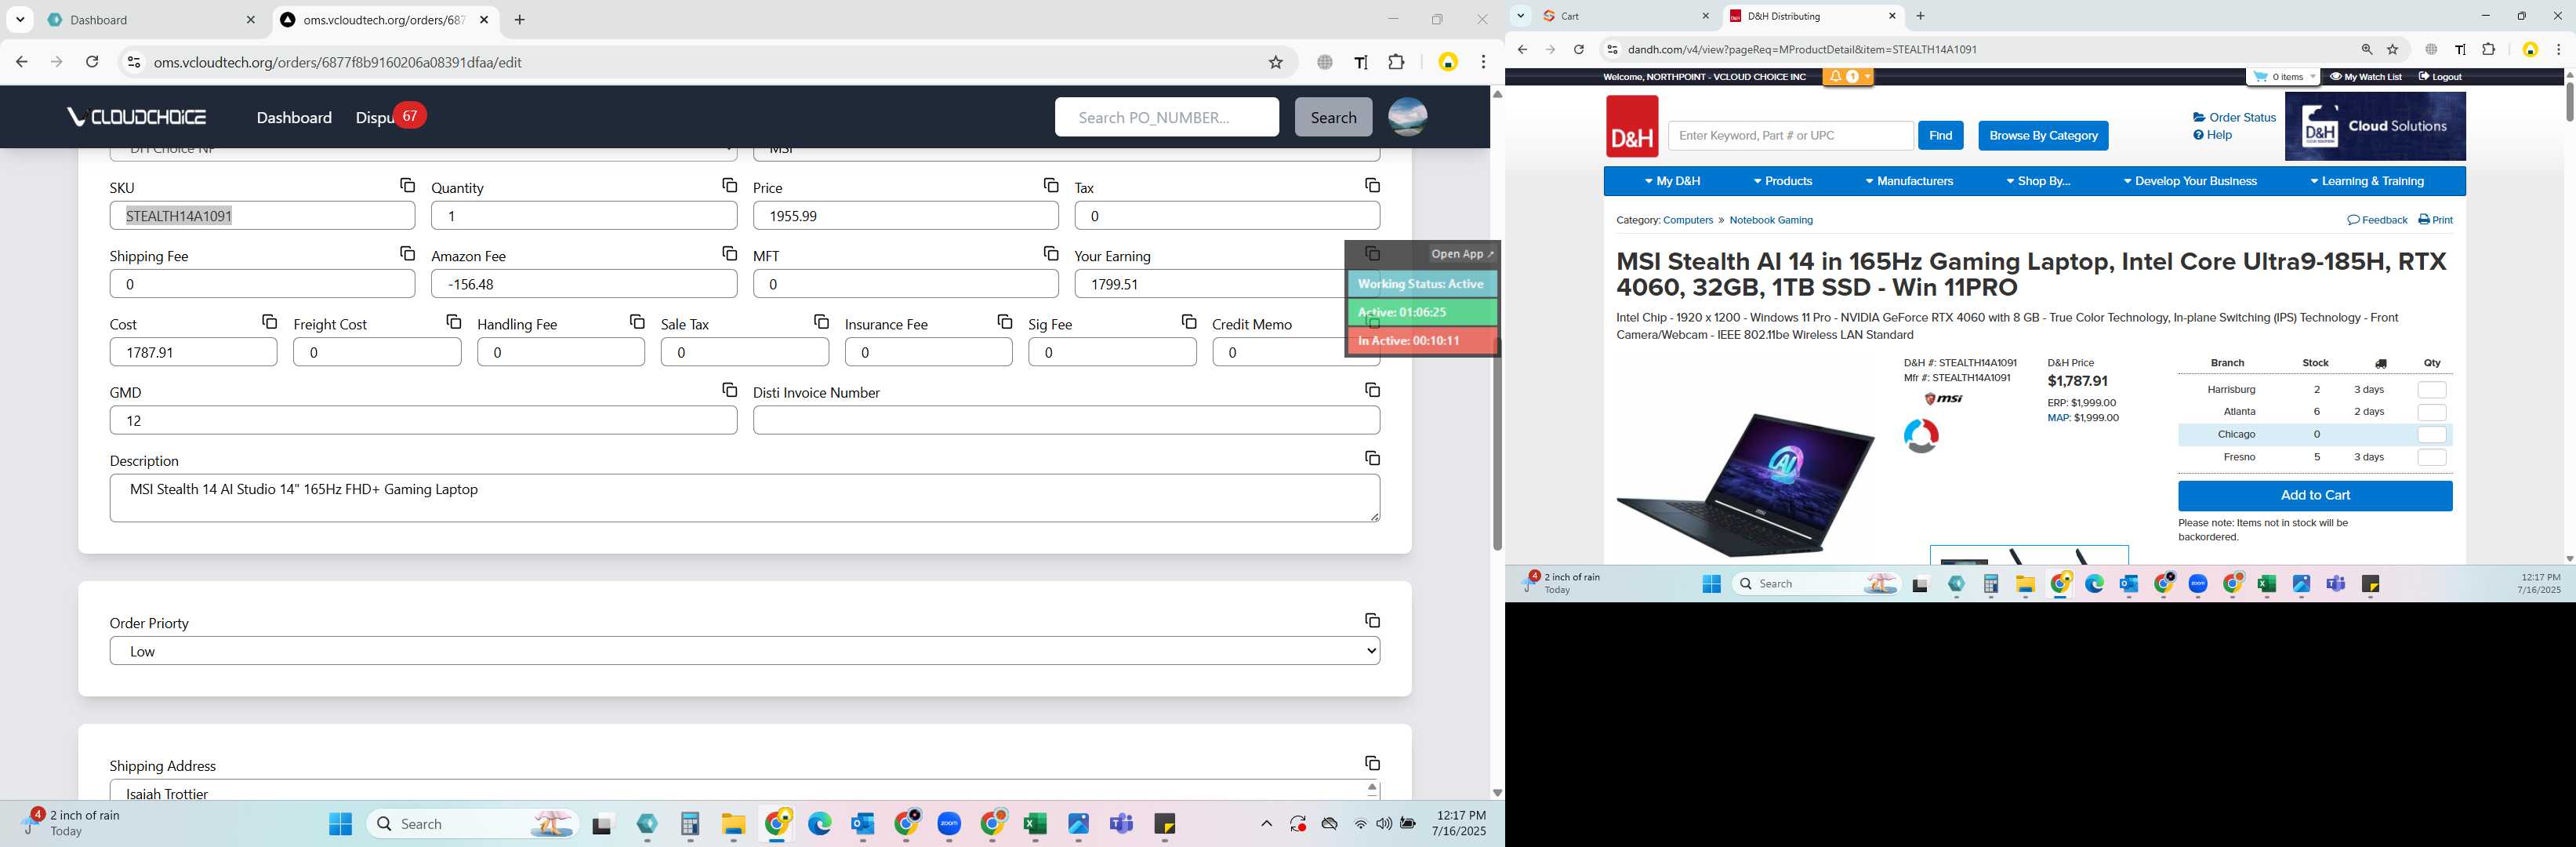Bookmark the OMS order page with star
This screenshot has height=847, width=2576.
[1275, 62]
